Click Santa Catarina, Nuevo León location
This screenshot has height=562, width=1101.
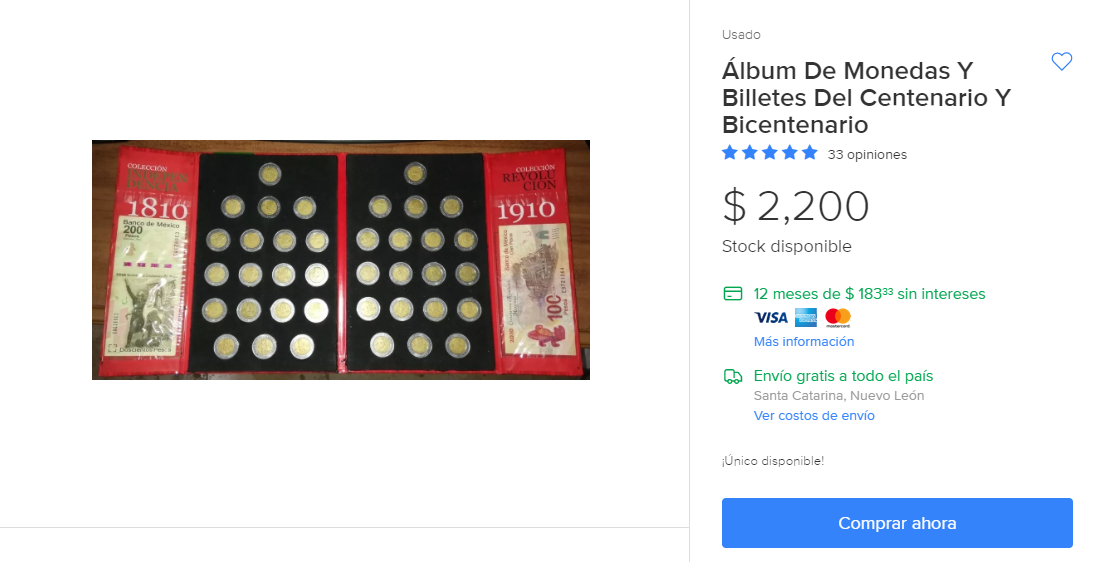(838, 396)
